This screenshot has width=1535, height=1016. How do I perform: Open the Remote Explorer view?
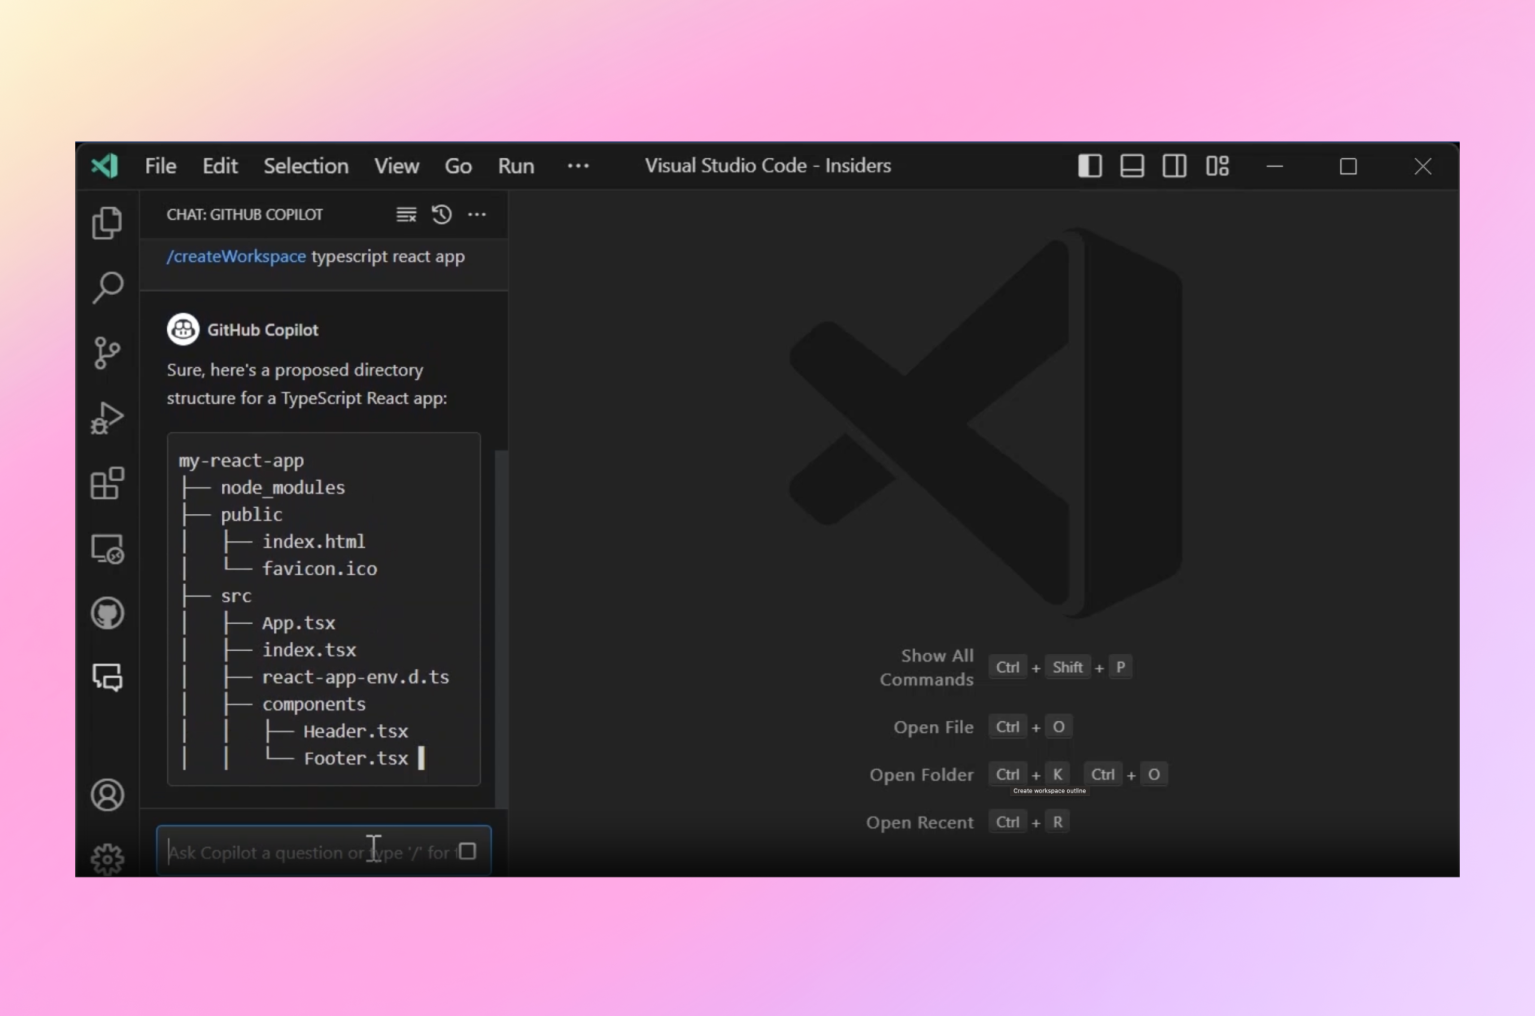(x=107, y=548)
